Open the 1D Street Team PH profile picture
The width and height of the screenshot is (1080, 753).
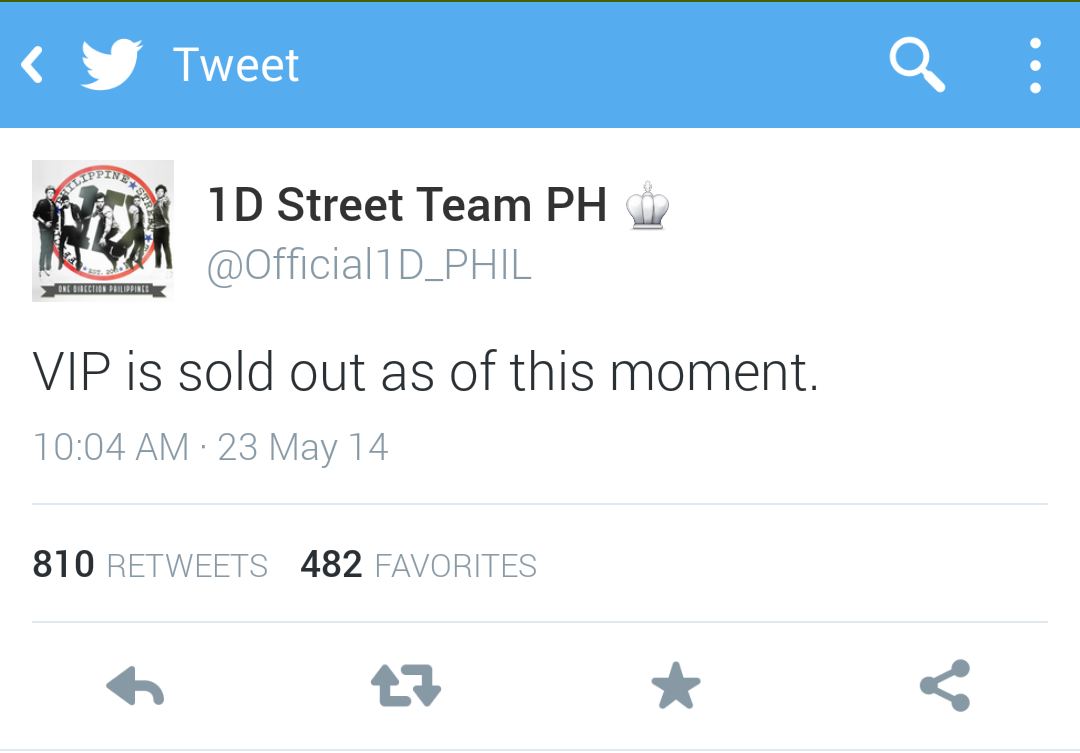[103, 231]
